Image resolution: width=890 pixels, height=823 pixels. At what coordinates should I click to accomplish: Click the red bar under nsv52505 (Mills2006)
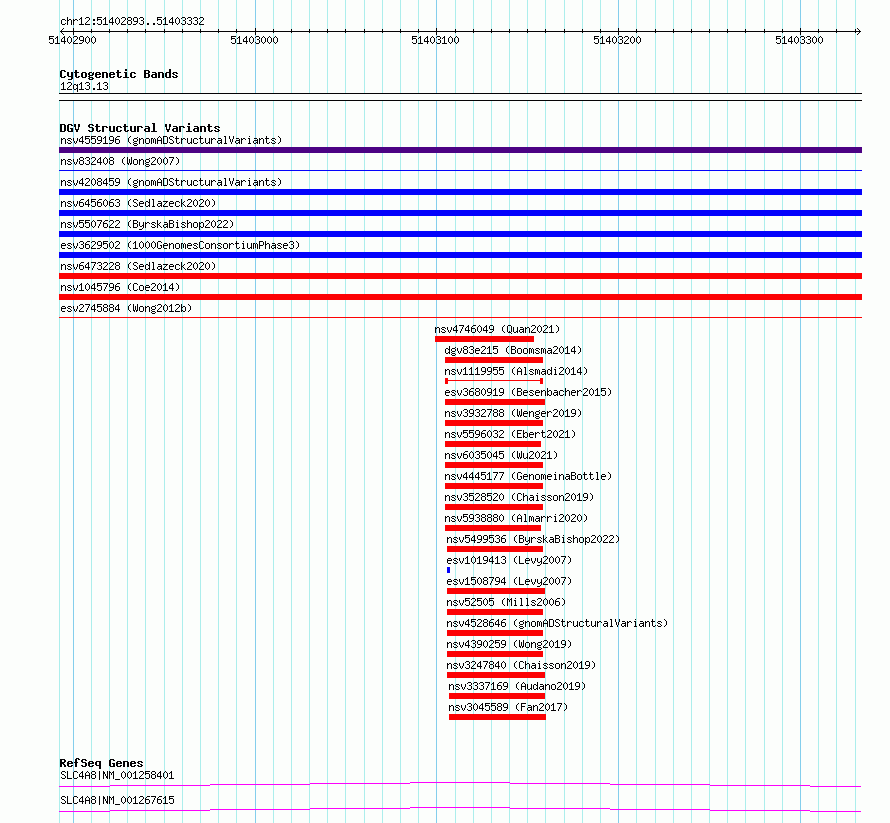(x=495, y=612)
